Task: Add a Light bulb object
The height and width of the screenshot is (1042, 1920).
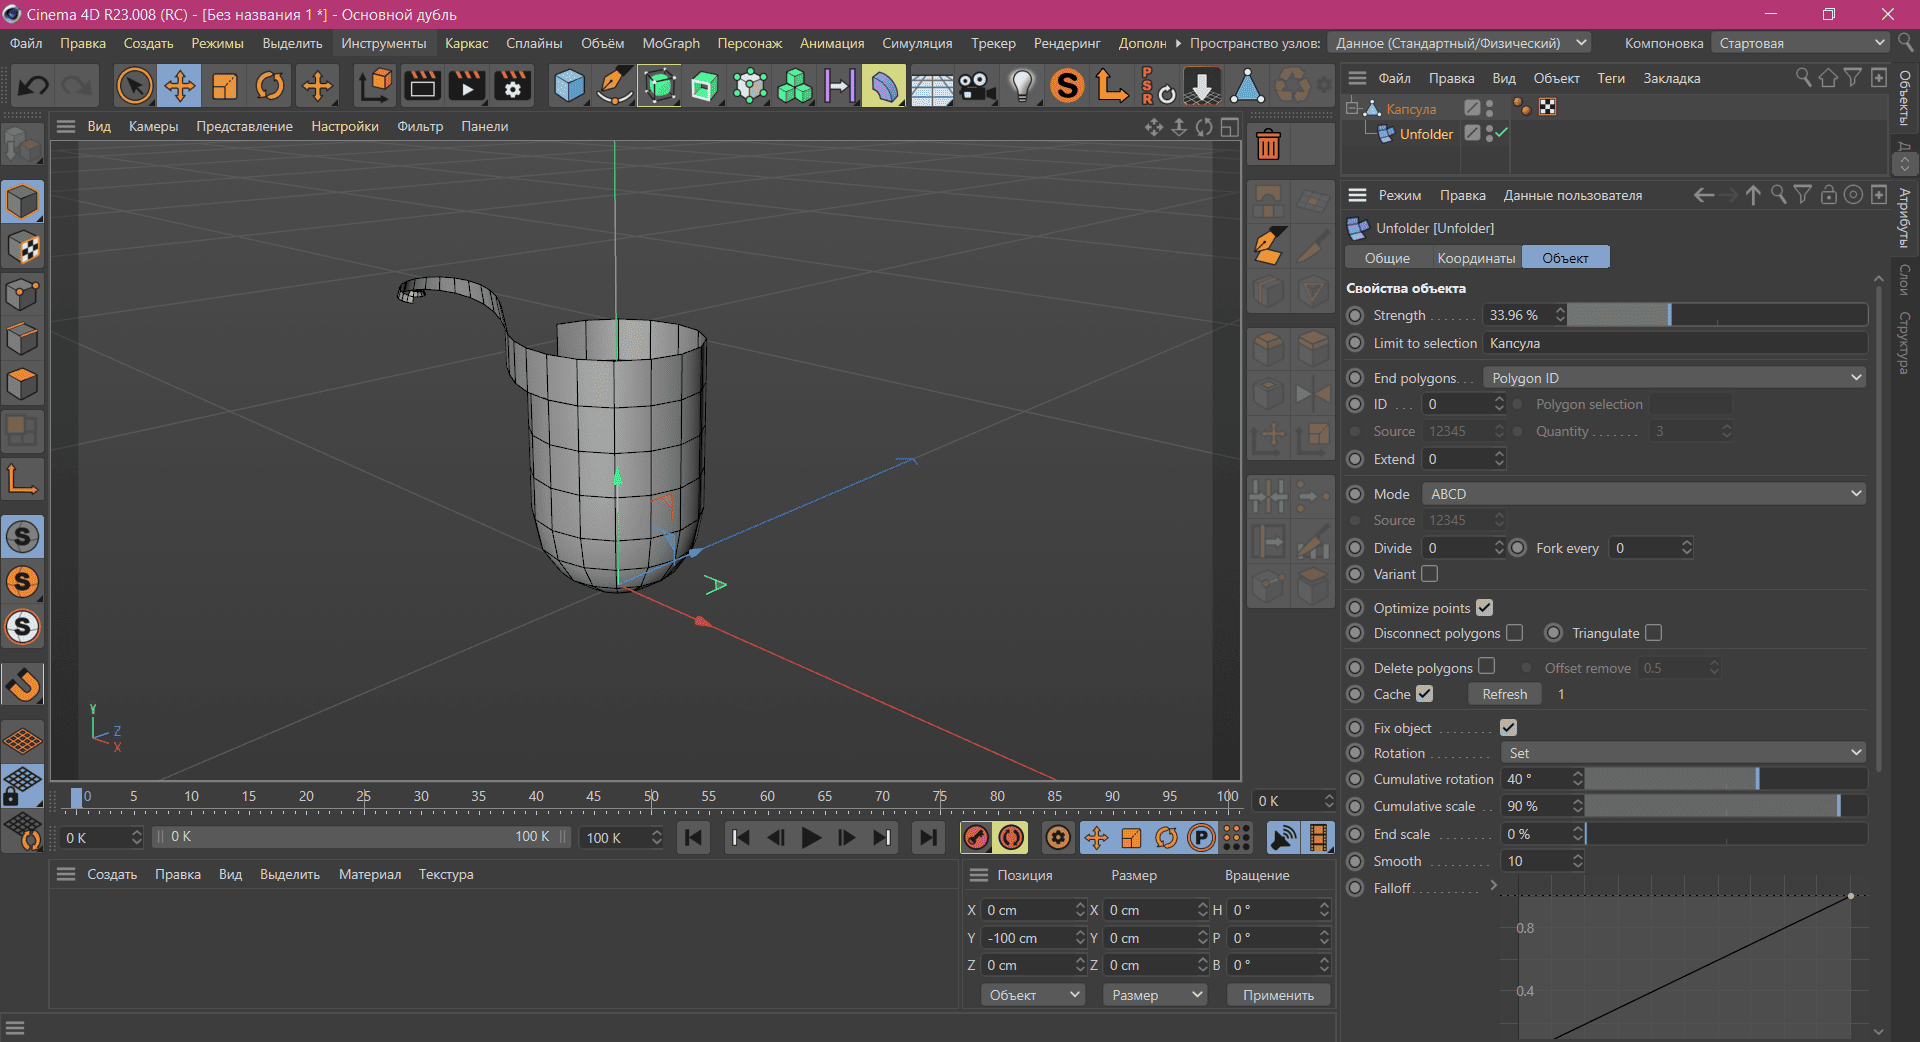Action: [1022, 86]
